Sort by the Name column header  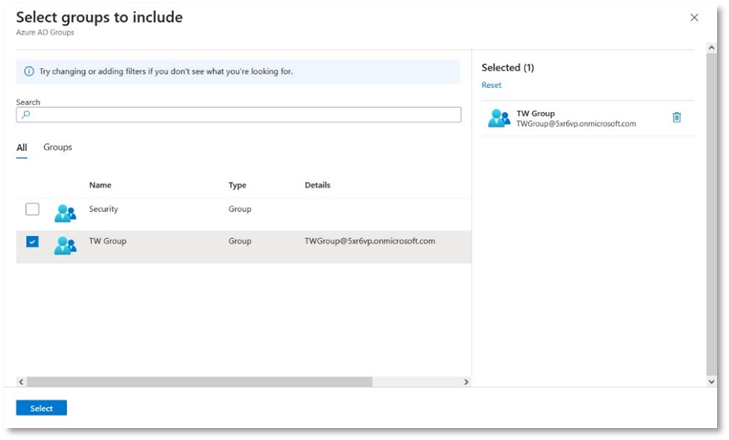99,185
